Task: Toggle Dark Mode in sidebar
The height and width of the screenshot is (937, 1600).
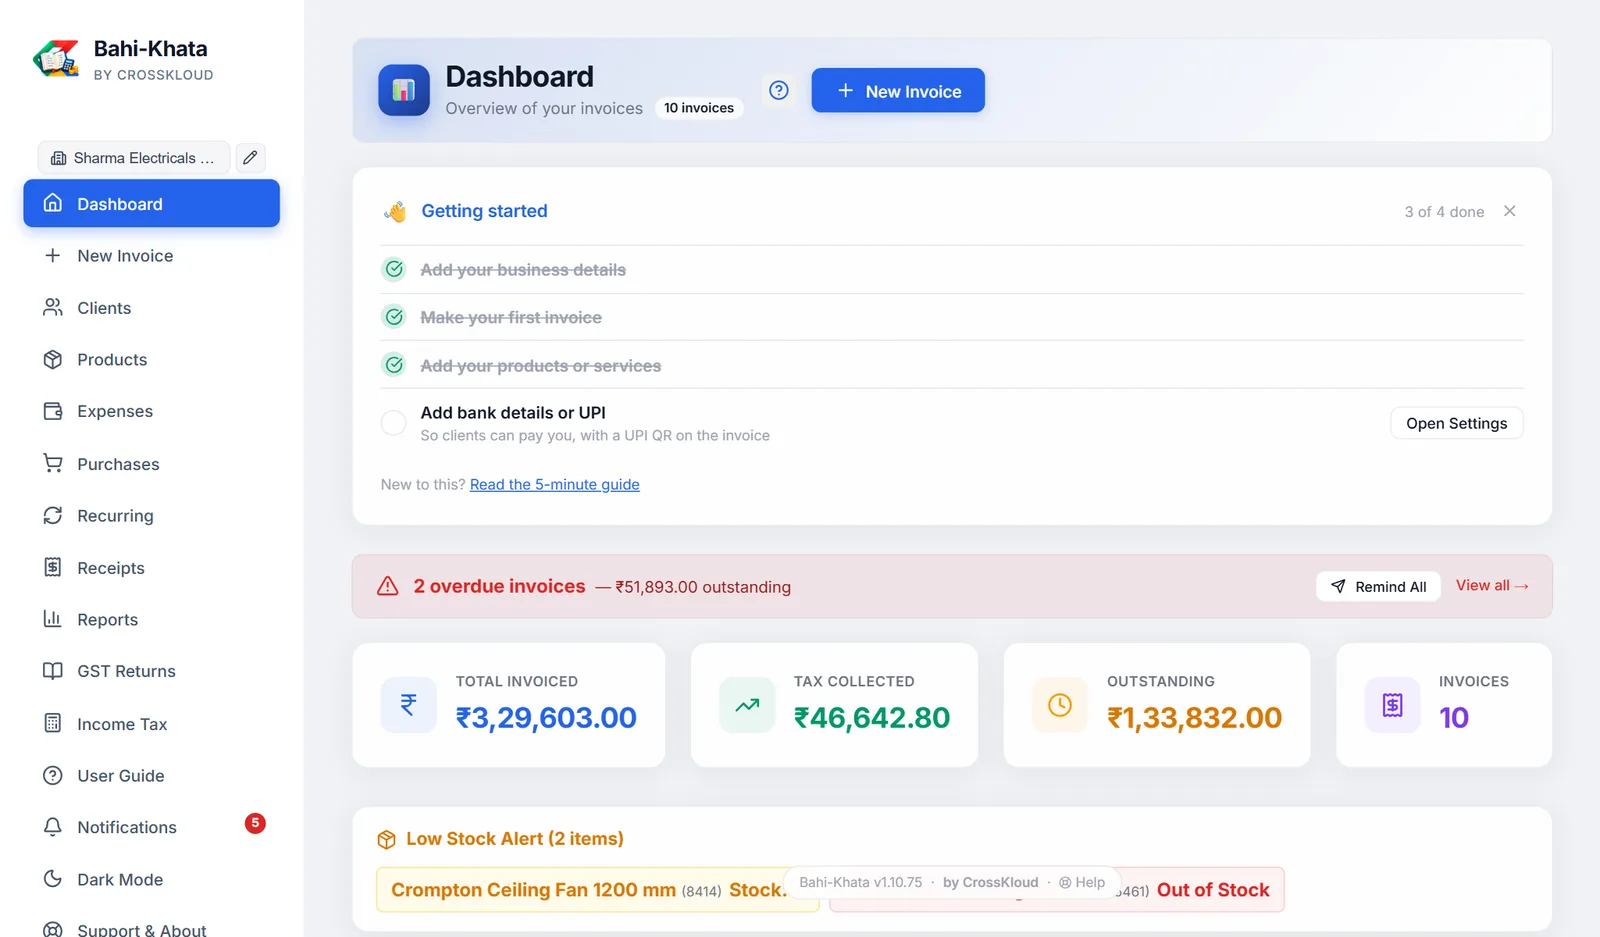Action: click(x=151, y=879)
